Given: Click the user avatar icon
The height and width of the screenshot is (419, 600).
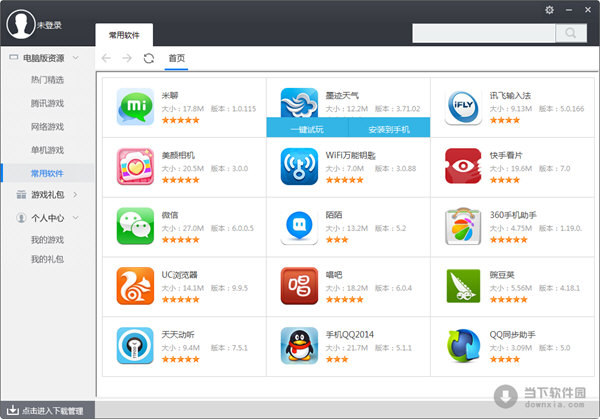Looking at the screenshot, I should coord(21,24).
